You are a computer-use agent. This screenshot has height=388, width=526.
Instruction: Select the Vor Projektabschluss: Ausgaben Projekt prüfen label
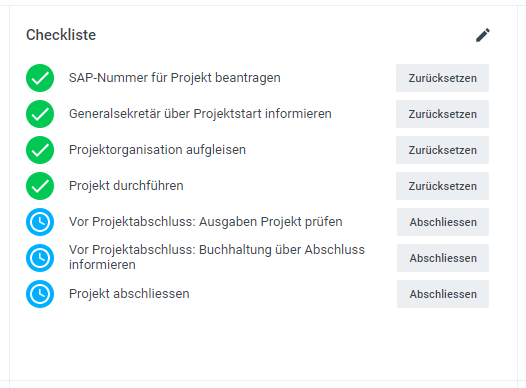click(x=206, y=222)
